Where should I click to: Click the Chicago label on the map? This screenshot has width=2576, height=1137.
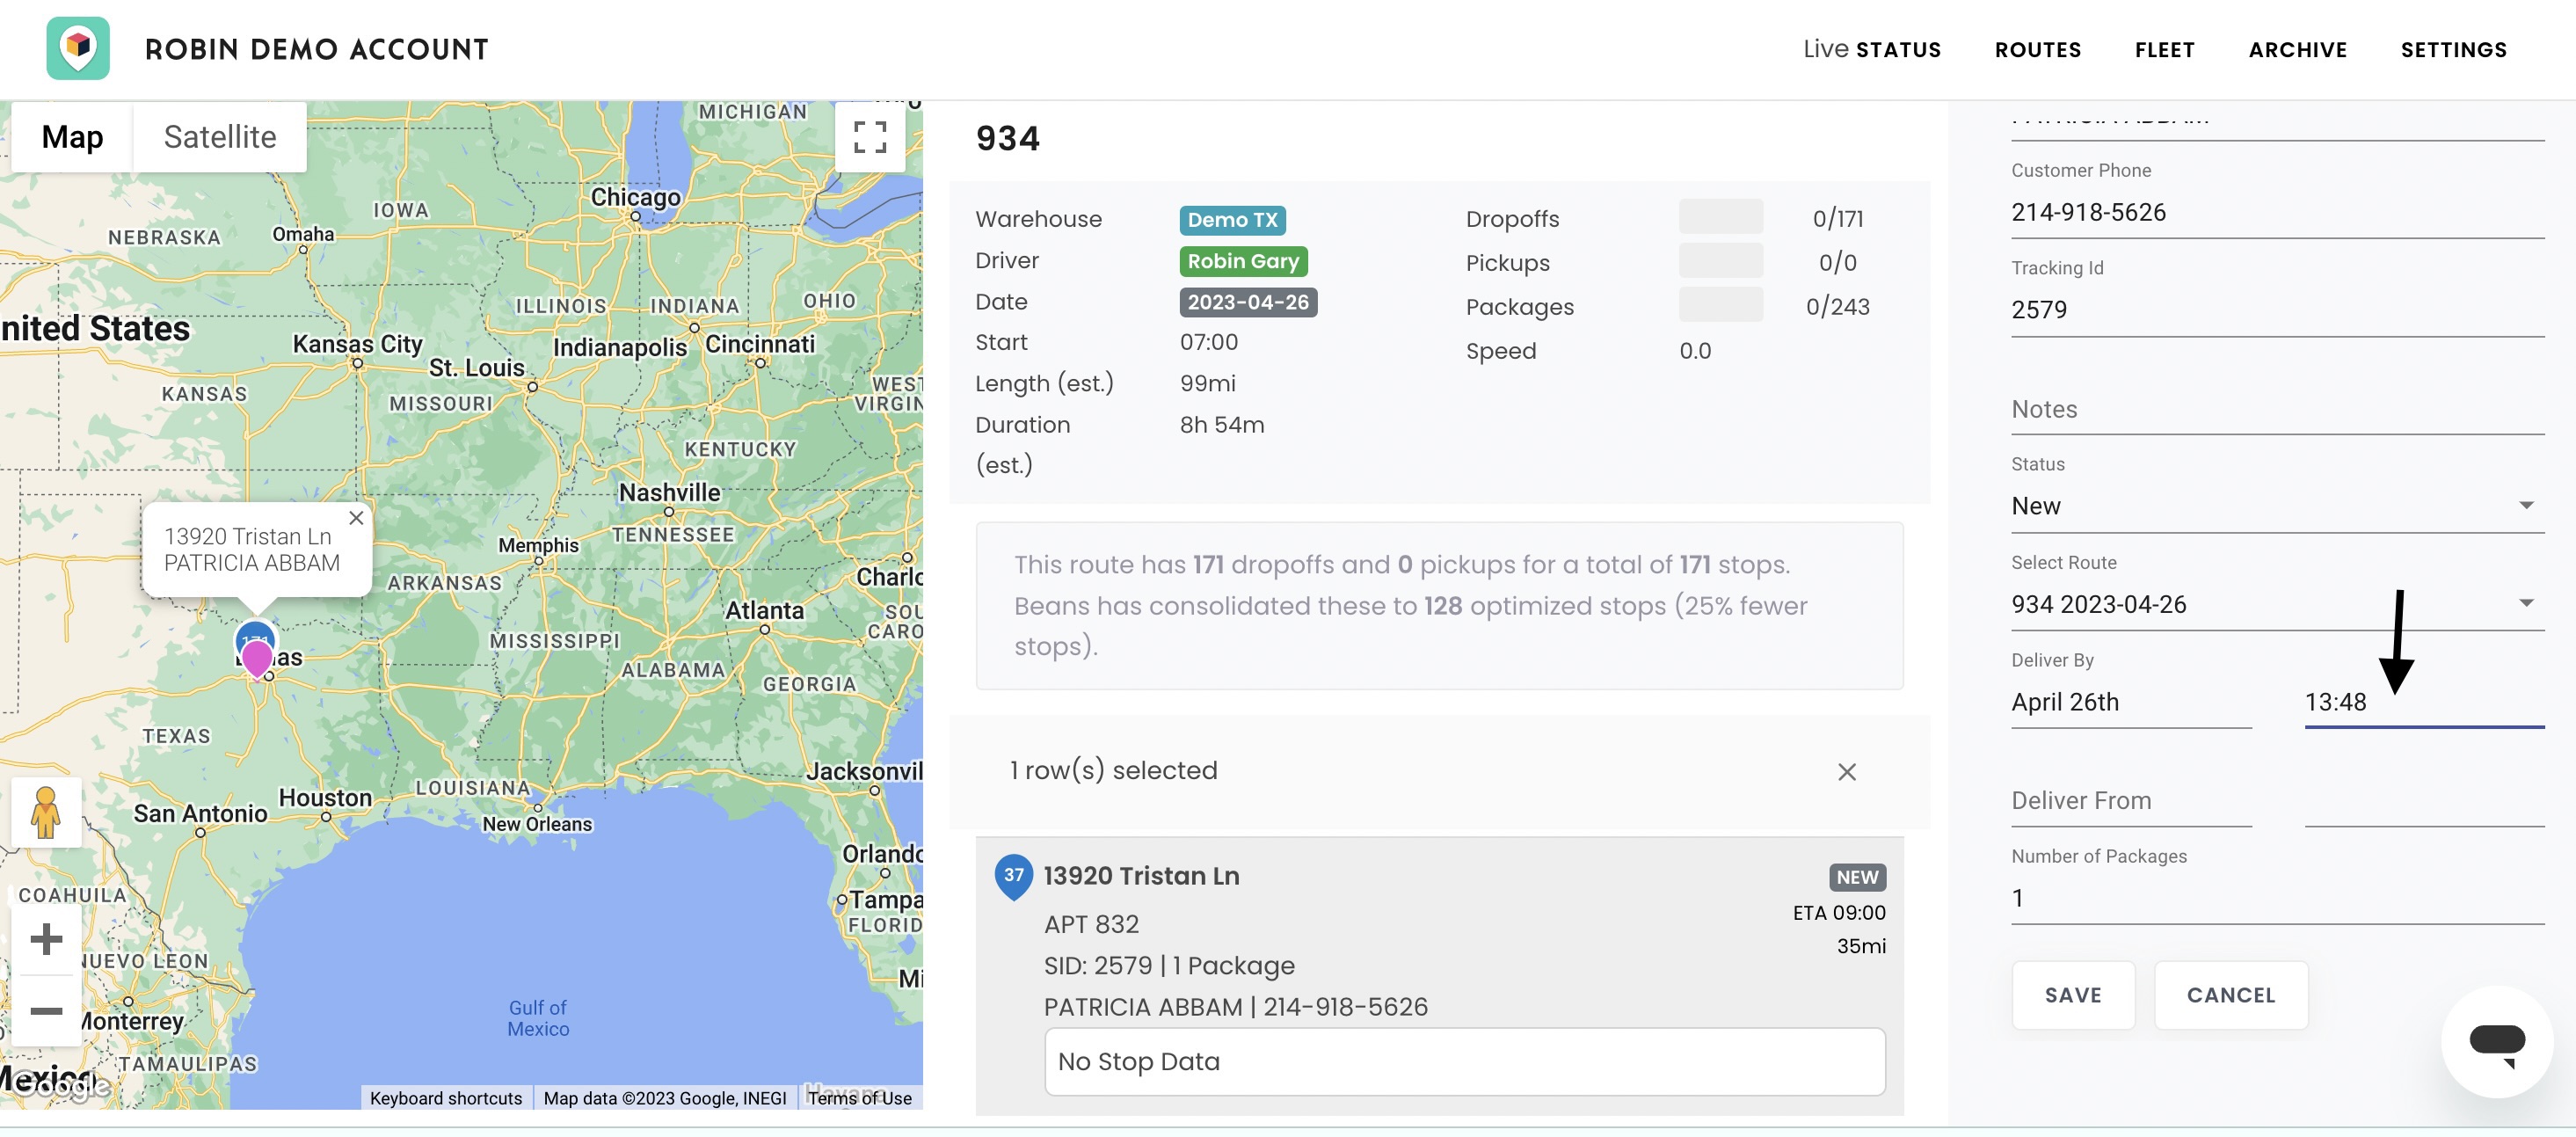point(635,197)
